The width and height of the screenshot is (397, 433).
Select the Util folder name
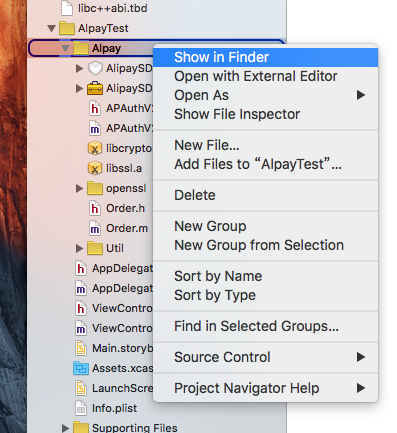coord(115,248)
